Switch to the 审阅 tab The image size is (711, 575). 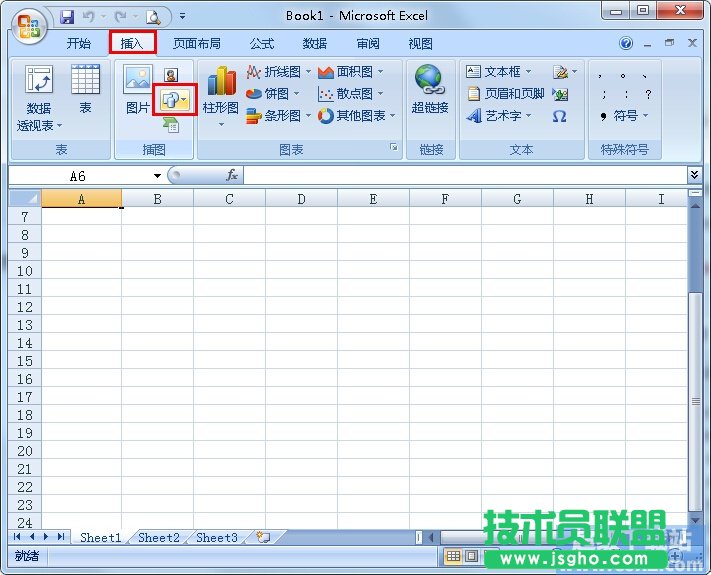368,44
